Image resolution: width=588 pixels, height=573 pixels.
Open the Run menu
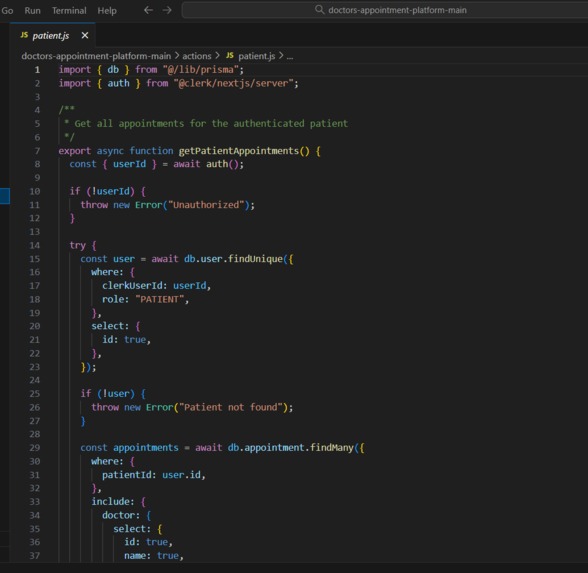pyautogui.click(x=33, y=10)
